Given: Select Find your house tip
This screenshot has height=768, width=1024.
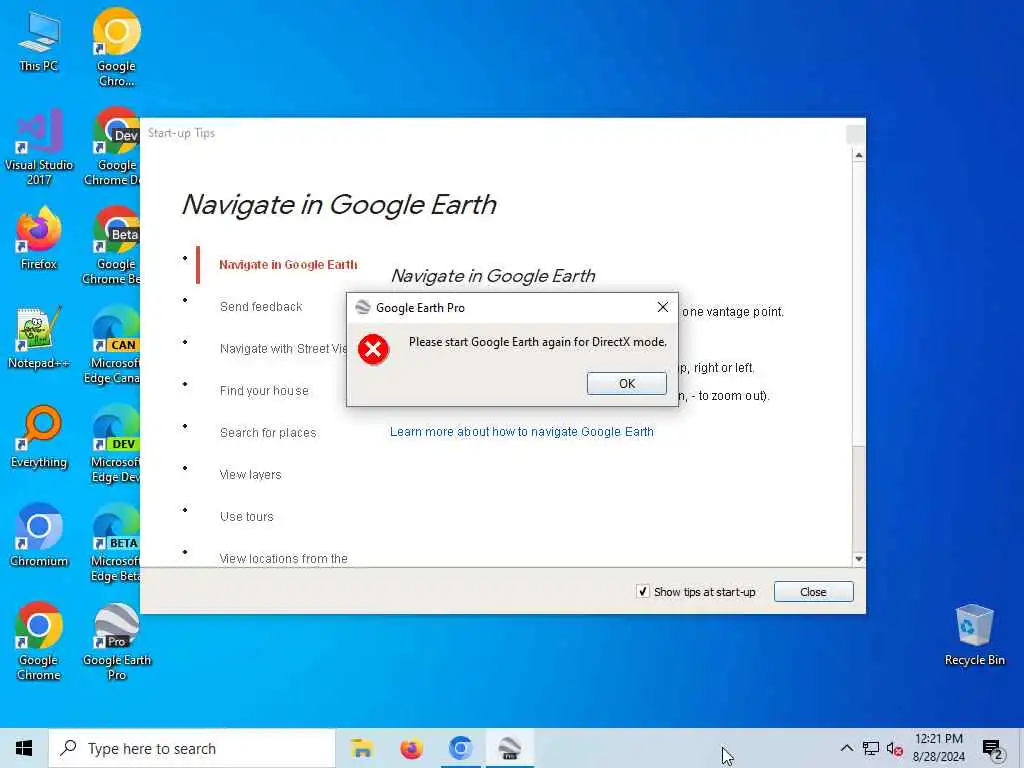Looking at the screenshot, I should [x=264, y=391].
